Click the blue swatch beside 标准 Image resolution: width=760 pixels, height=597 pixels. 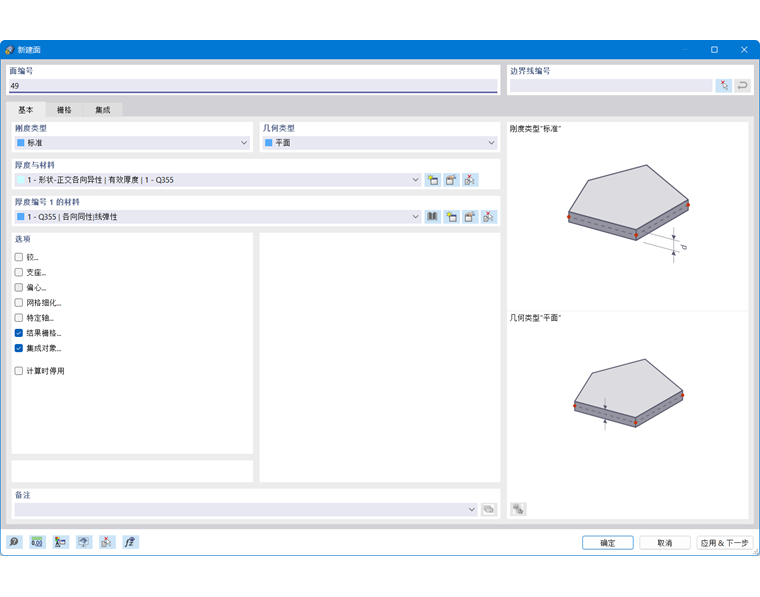(21, 143)
